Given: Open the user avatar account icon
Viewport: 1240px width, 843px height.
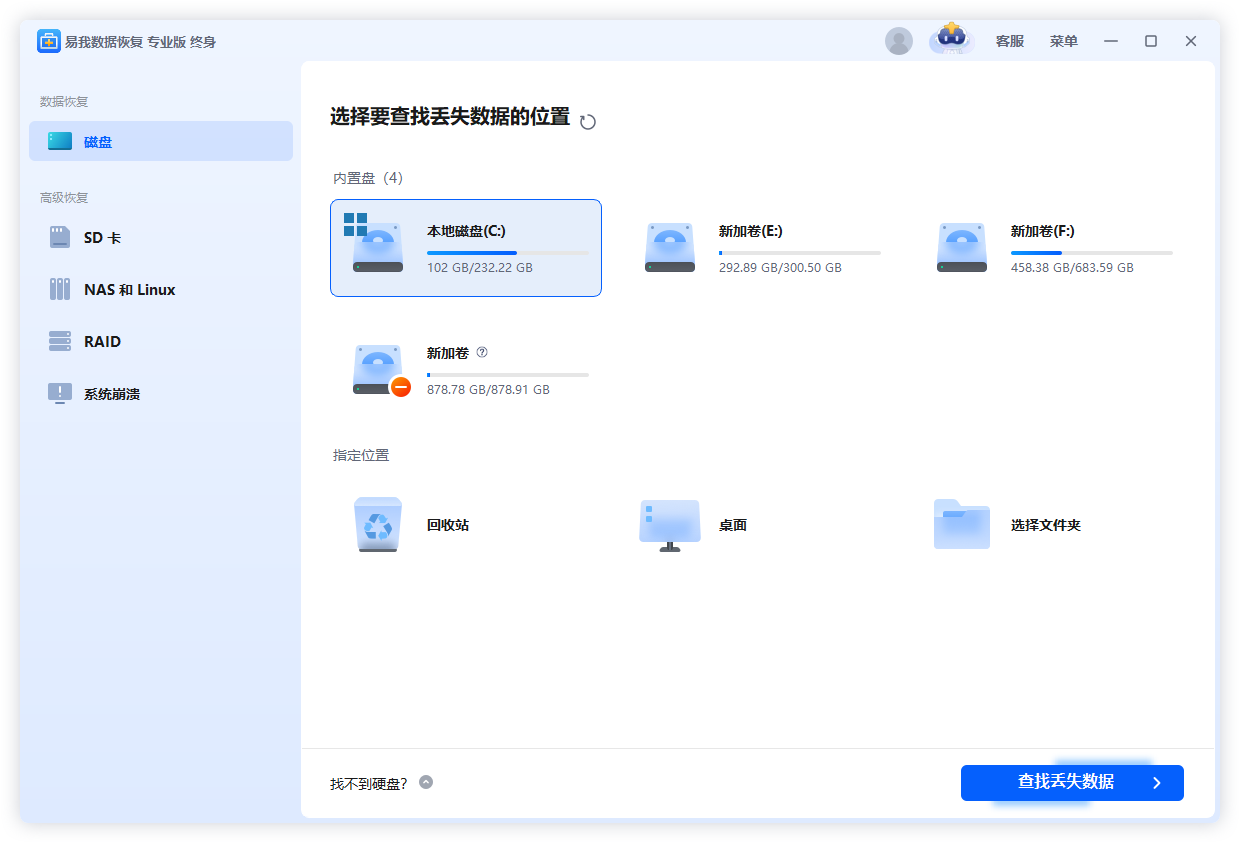Looking at the screenshot, I should 899,40.
